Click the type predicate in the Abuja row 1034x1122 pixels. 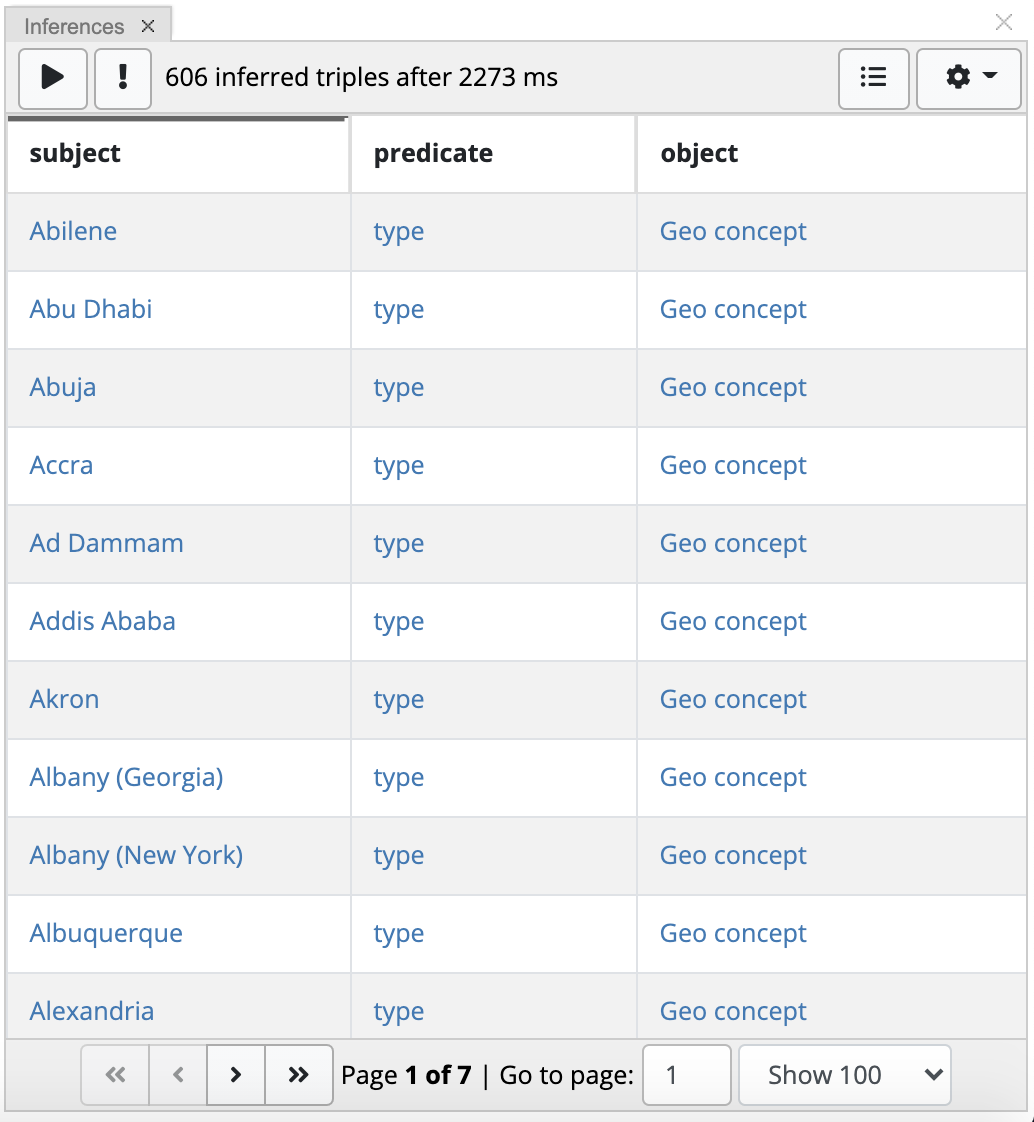pyautogui.click(x=398, y=387)
